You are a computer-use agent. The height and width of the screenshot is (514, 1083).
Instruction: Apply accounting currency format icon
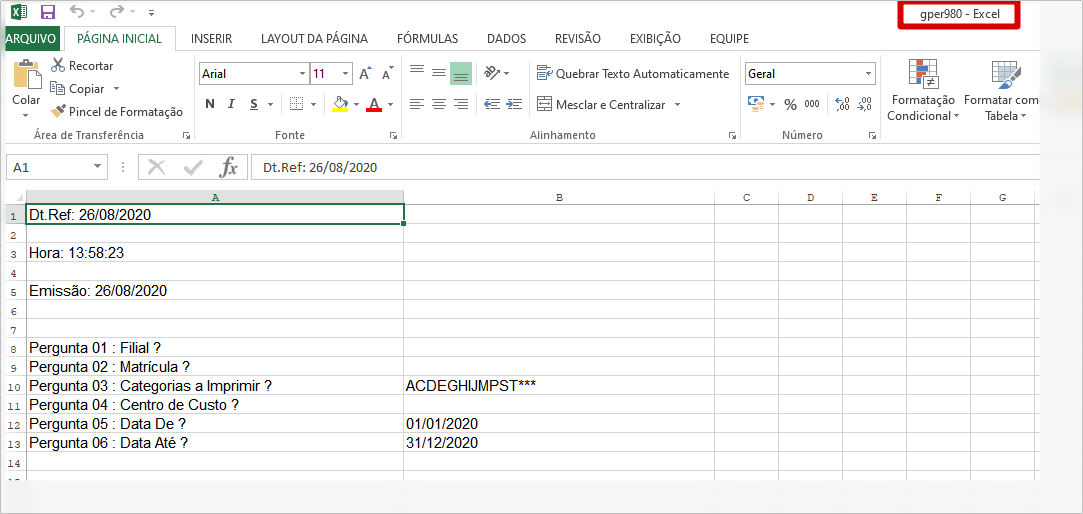756,104
